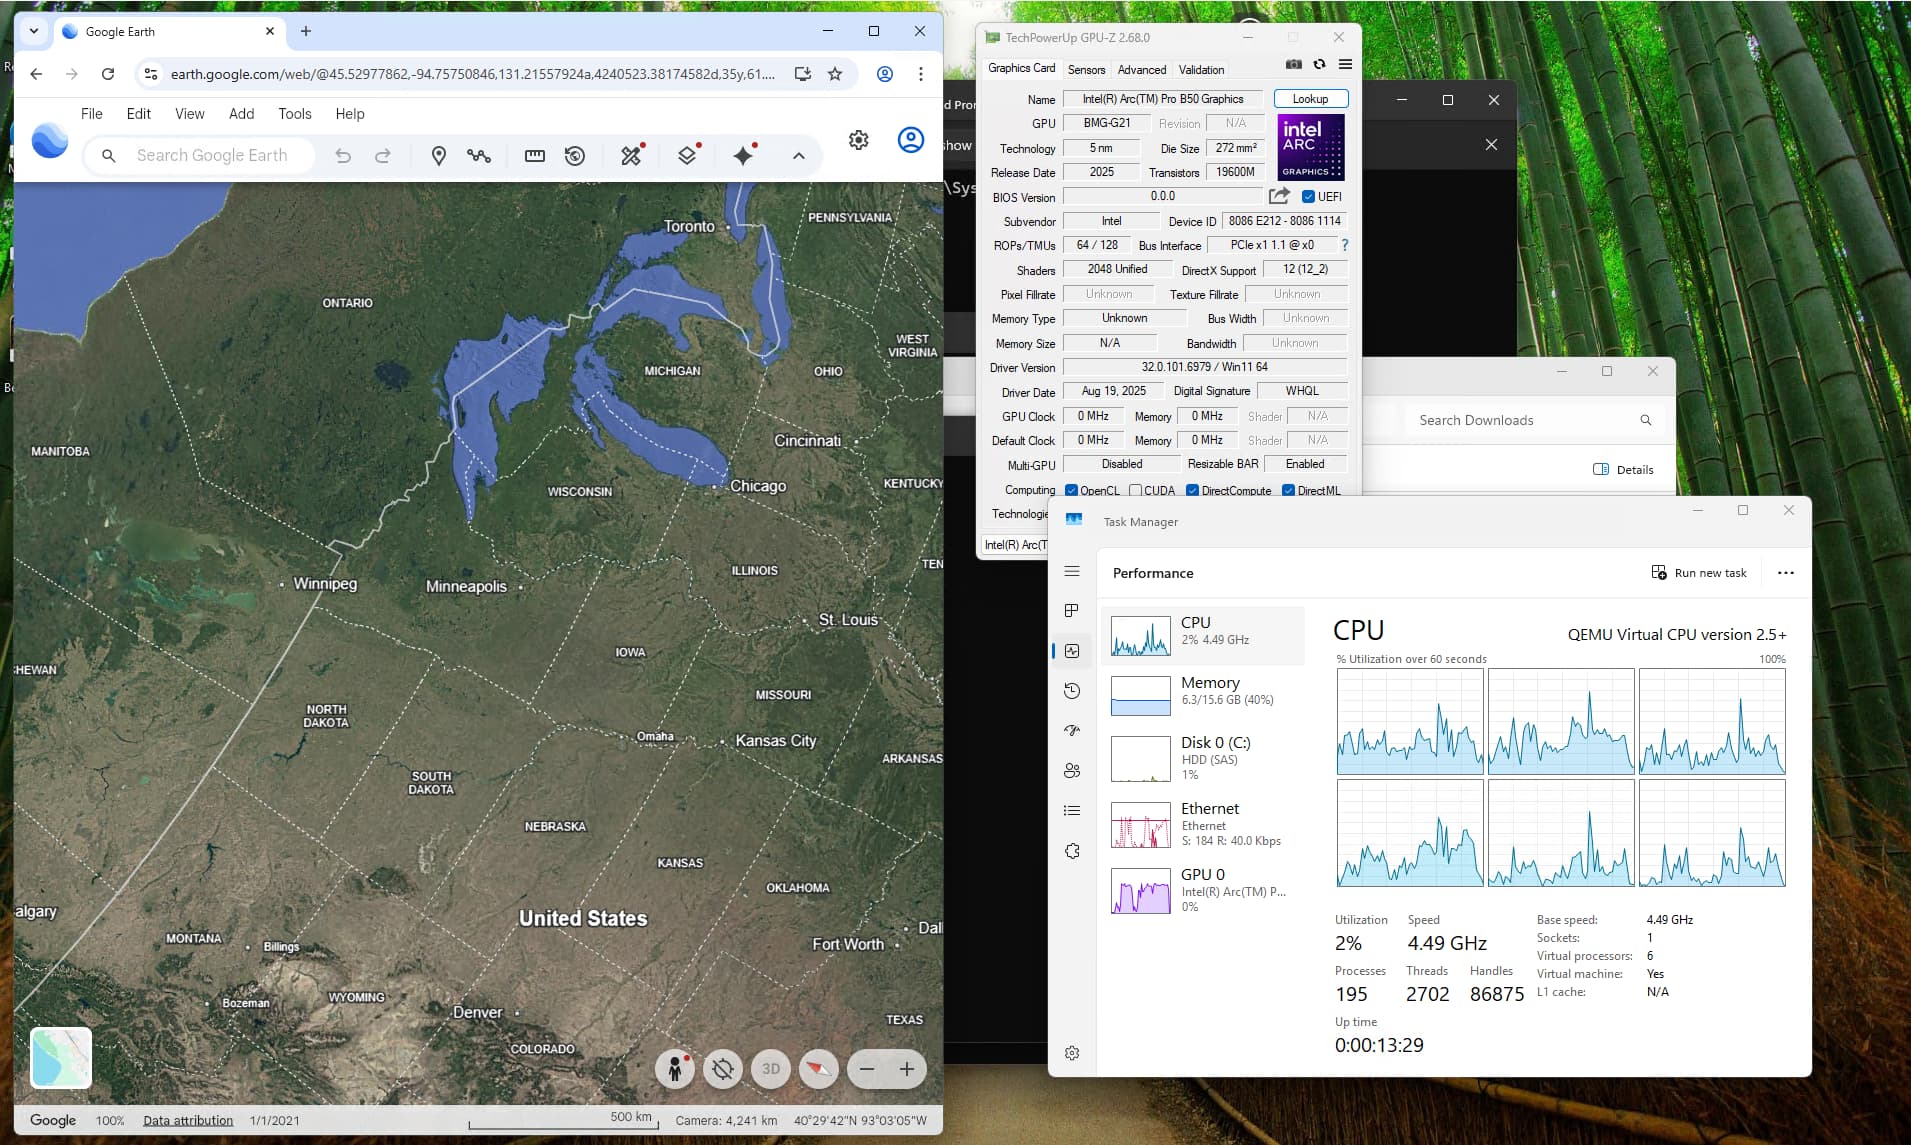The width and height of the screenshot is (1911, 1145).
Task: Select the measure distance ruler icon
Action: tap(534, 156)
